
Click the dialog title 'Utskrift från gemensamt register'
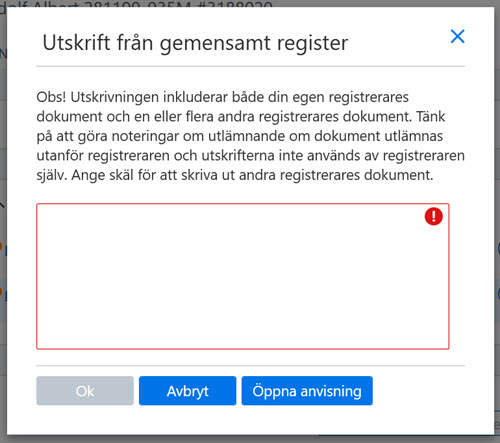(195, 43)
